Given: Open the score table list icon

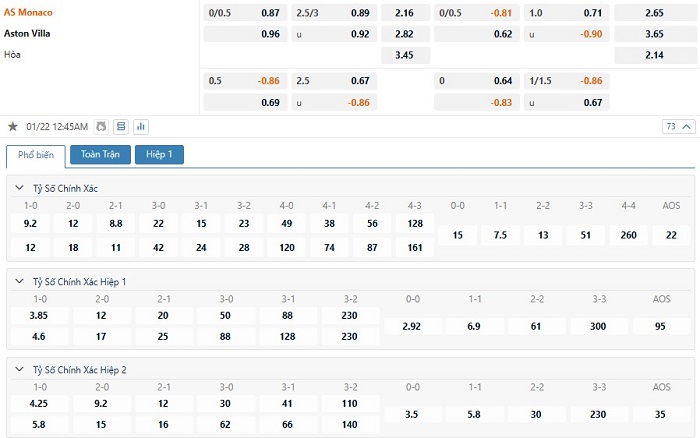Looking at the screenshot, I should [121, 127].
